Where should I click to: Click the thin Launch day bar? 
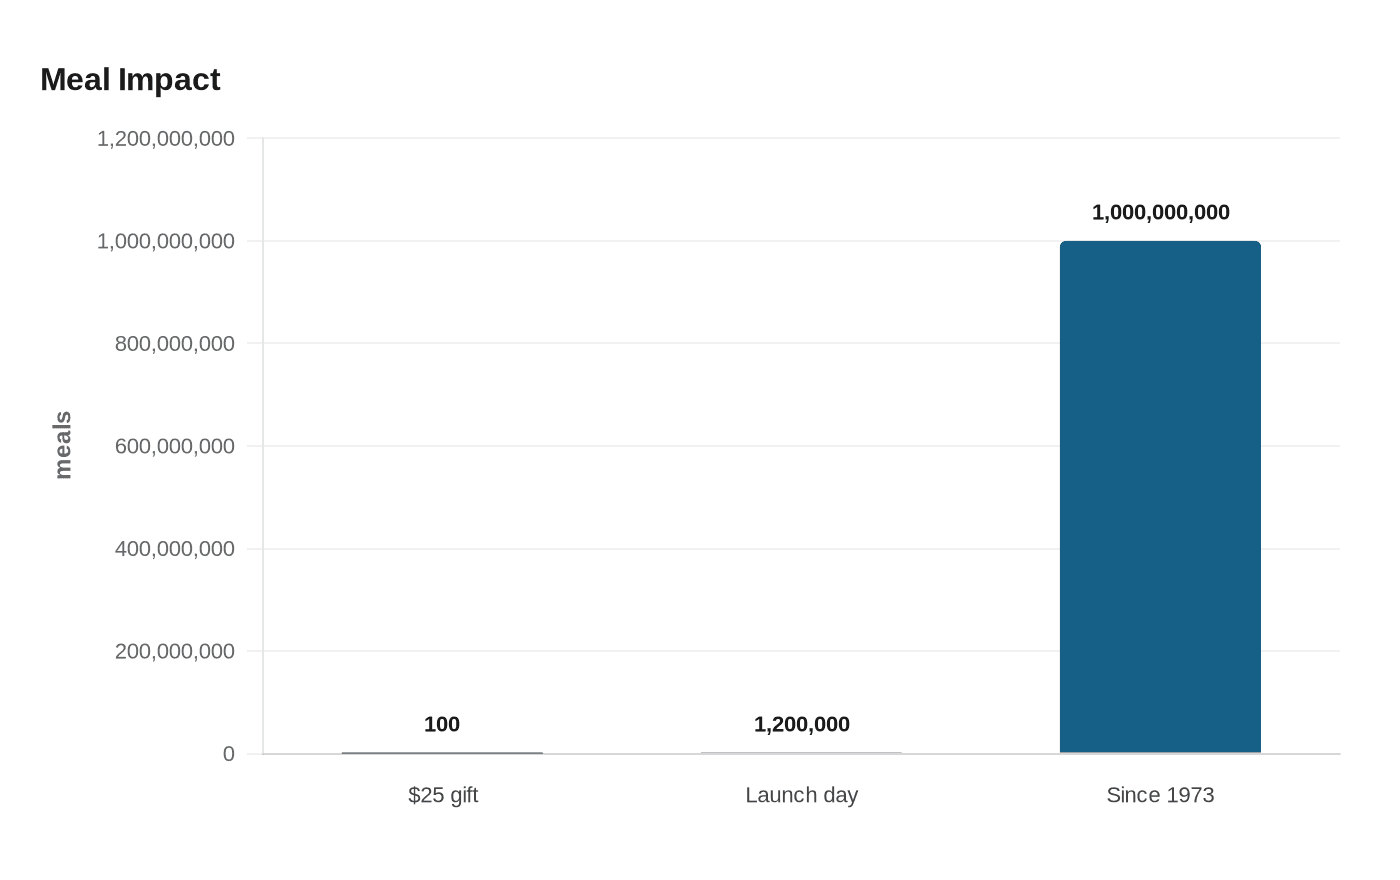tap(801, 753)
